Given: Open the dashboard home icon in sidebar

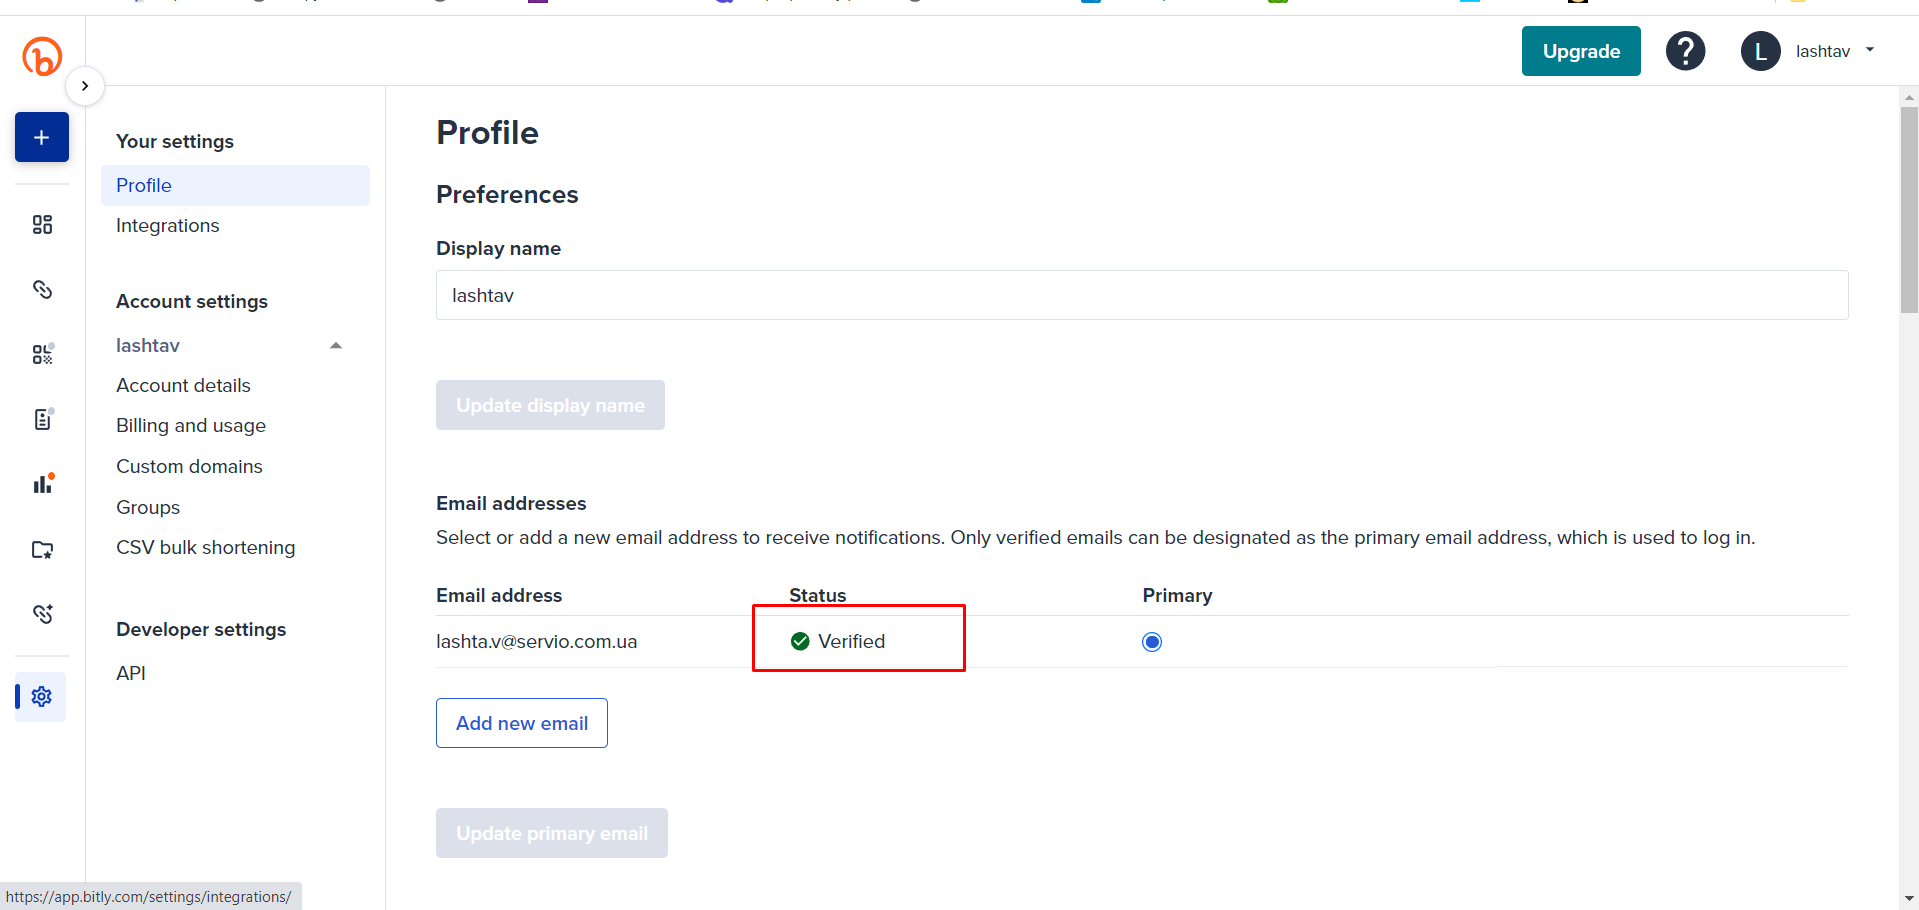Looking at the screenshot, I should pos(42,224).
